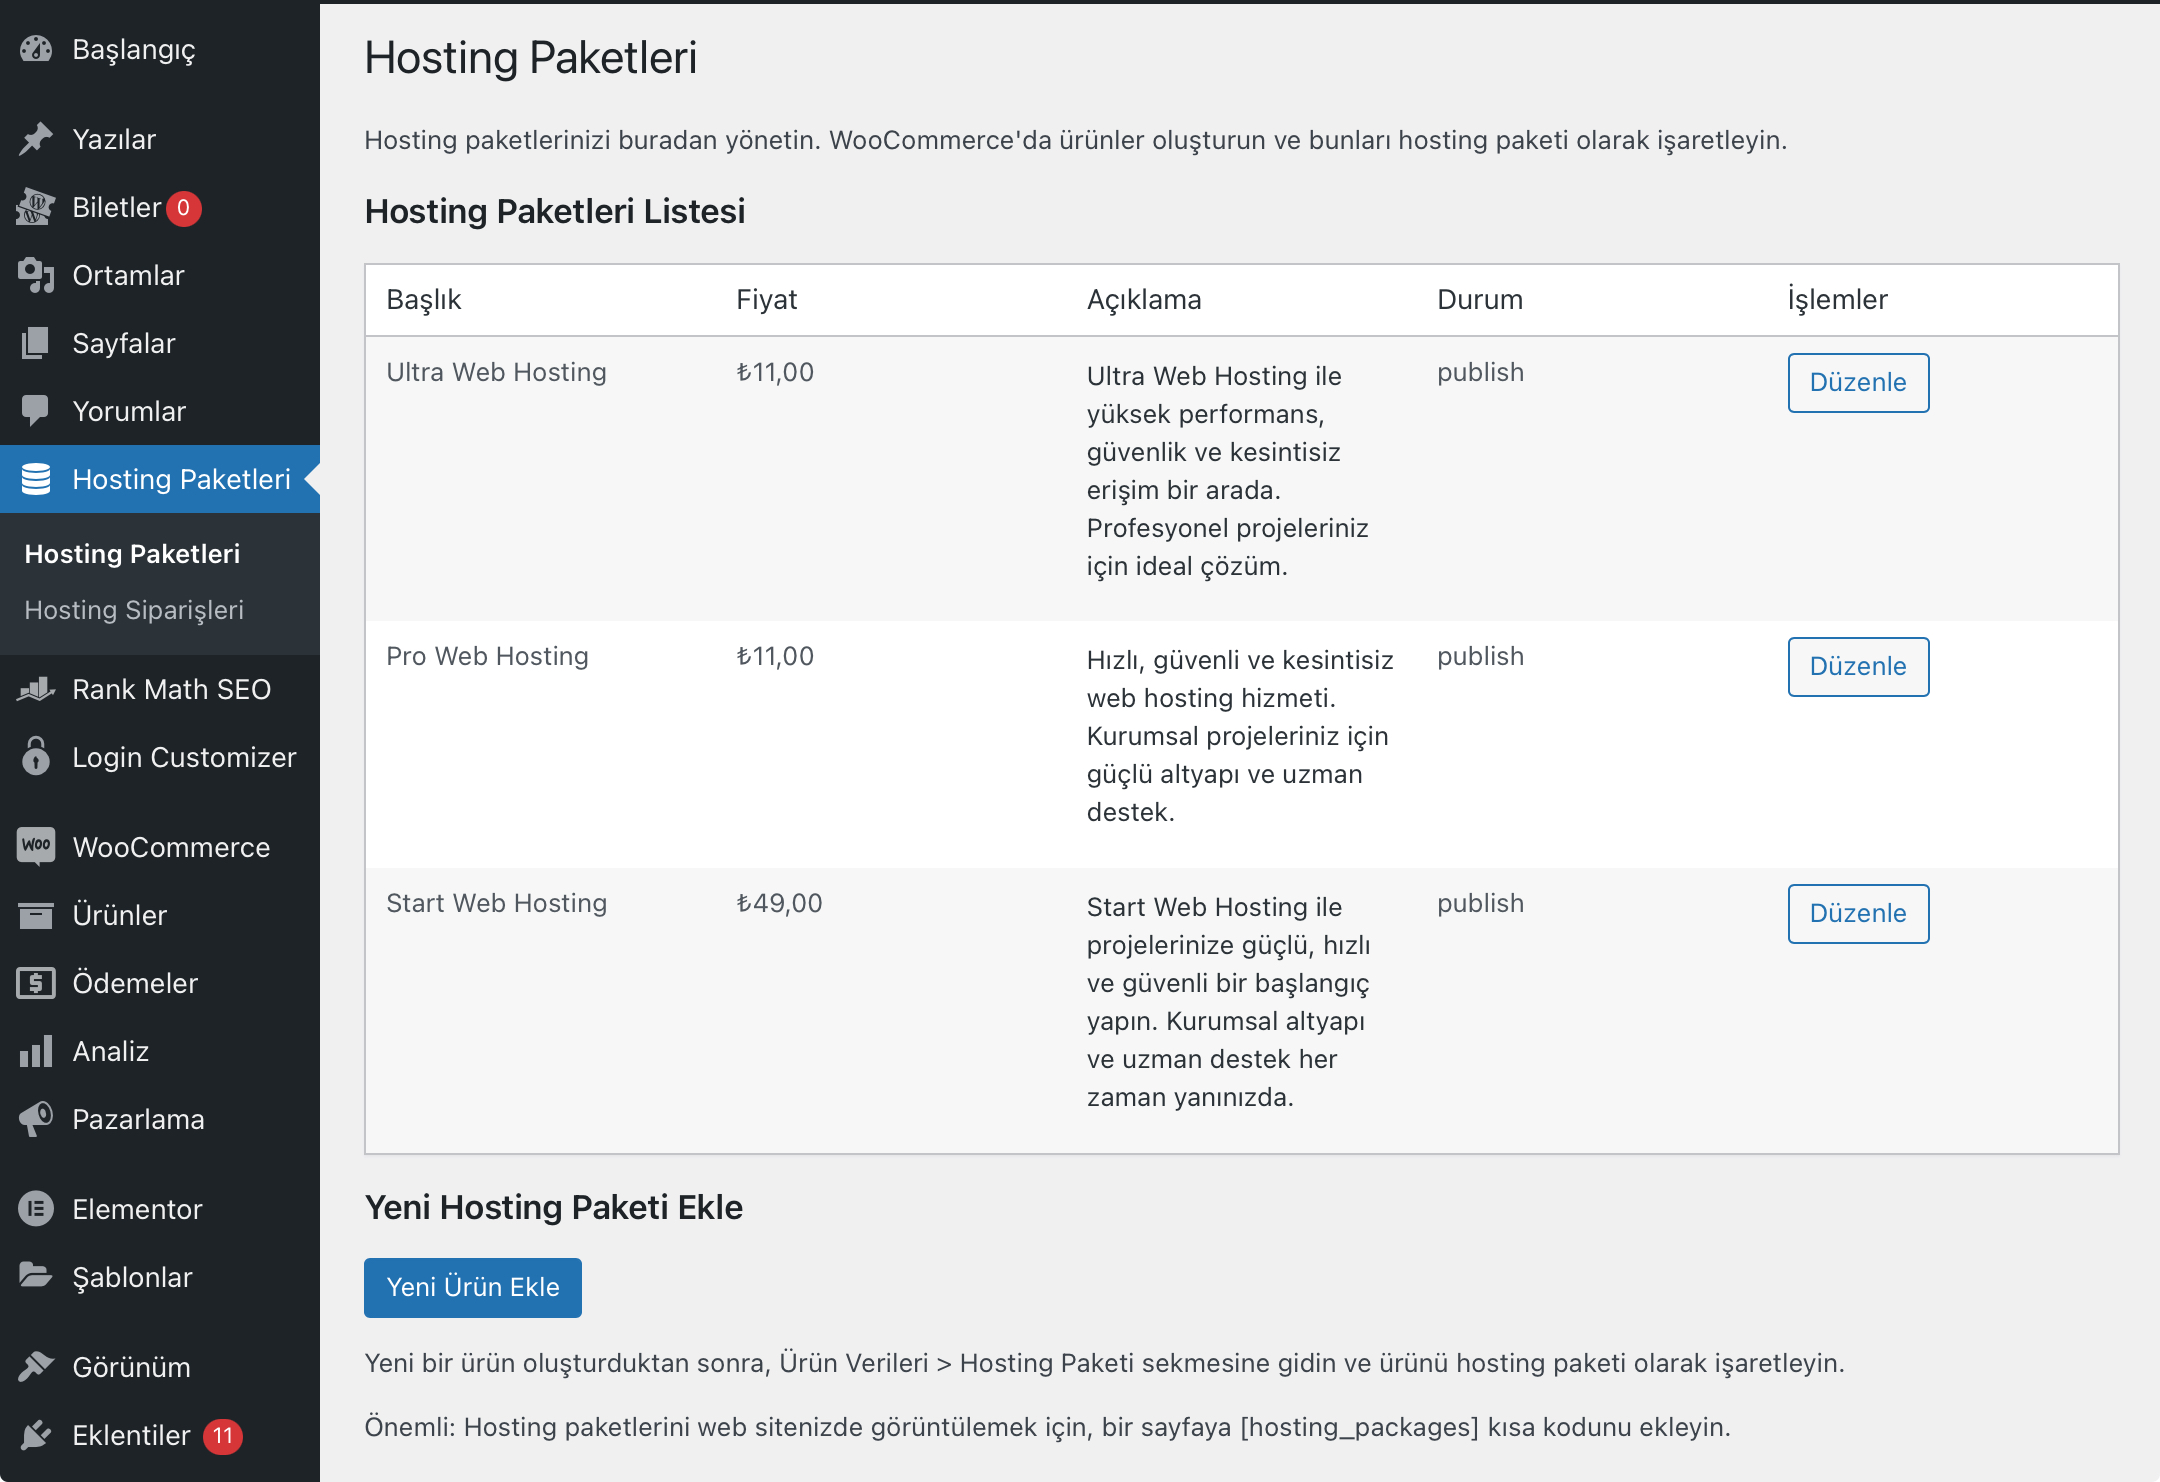Open the Şablonlar templates menu
This screenshot has height=1482, width=2160.
[160, 1277]
